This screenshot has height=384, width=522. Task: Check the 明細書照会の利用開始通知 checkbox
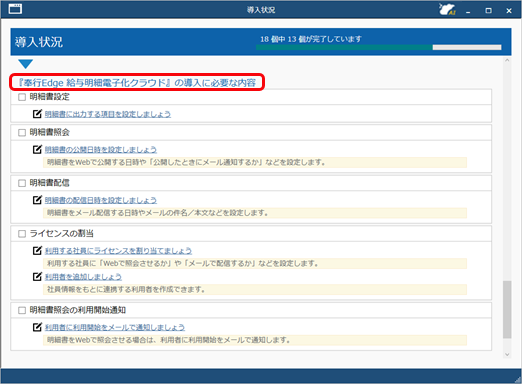[22, 310]
